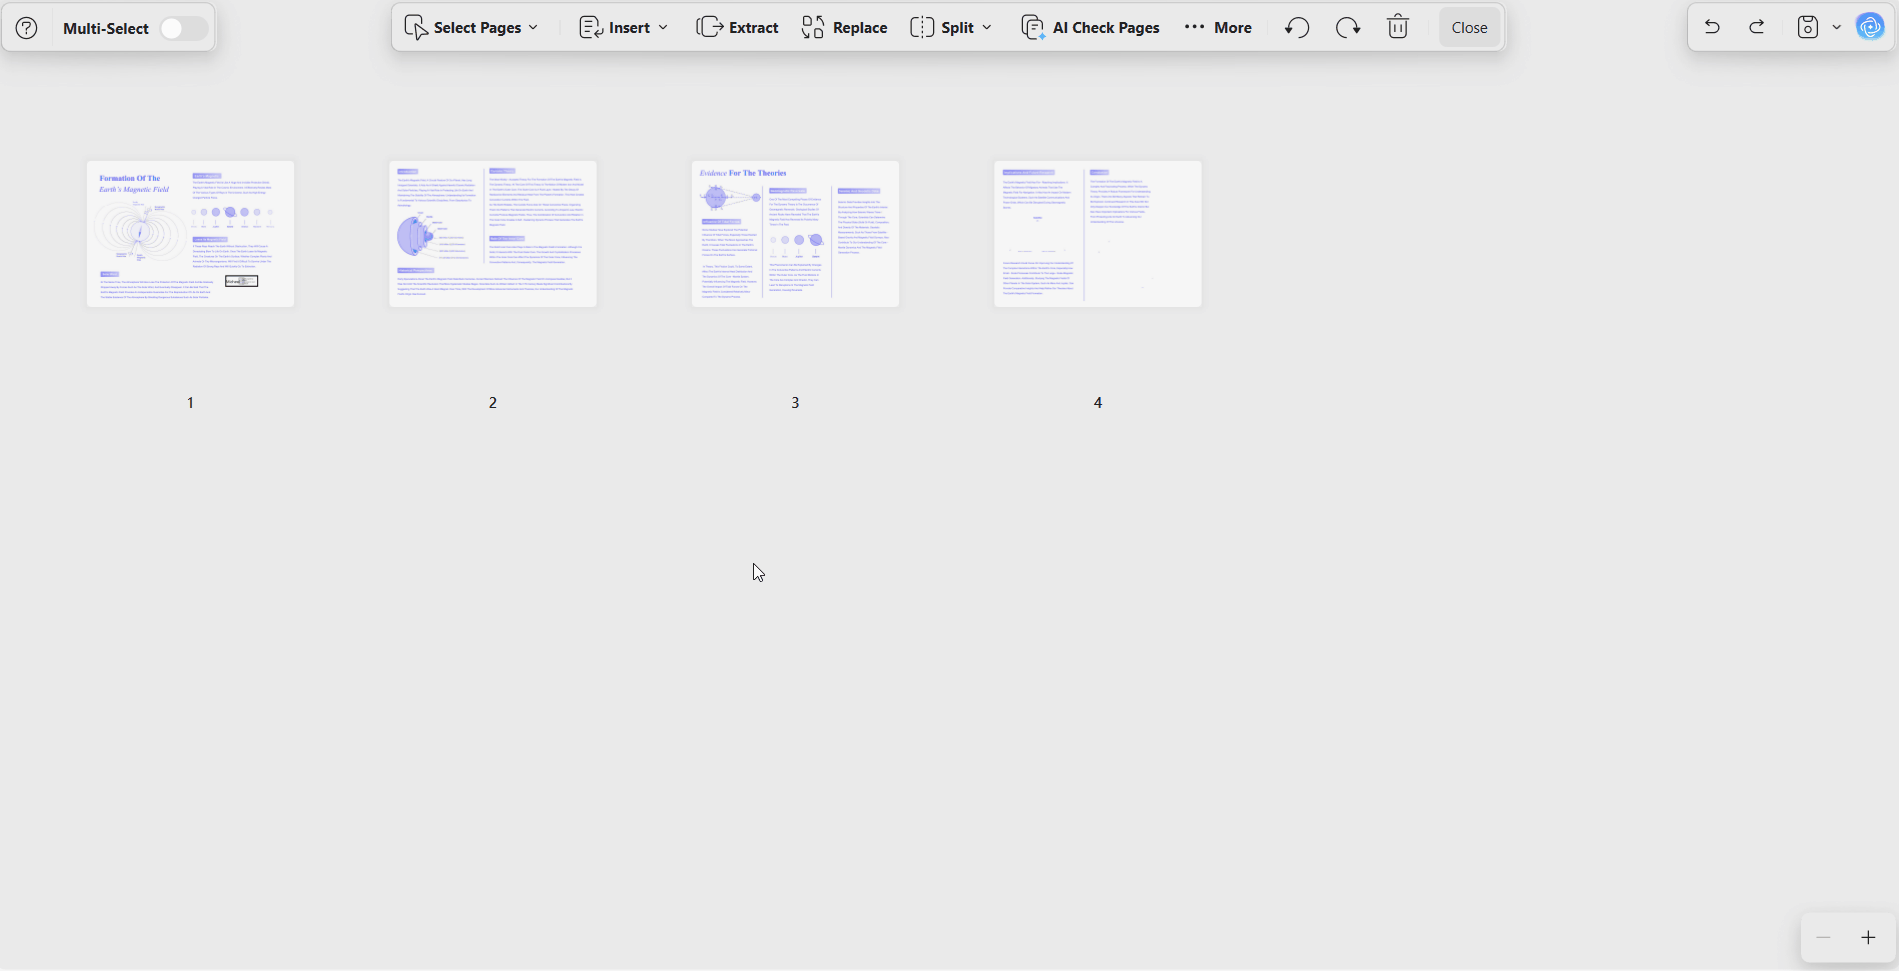Click the Replace icon
The width and height of the screenshot is (1899, 971).
[x=813, y=28]
